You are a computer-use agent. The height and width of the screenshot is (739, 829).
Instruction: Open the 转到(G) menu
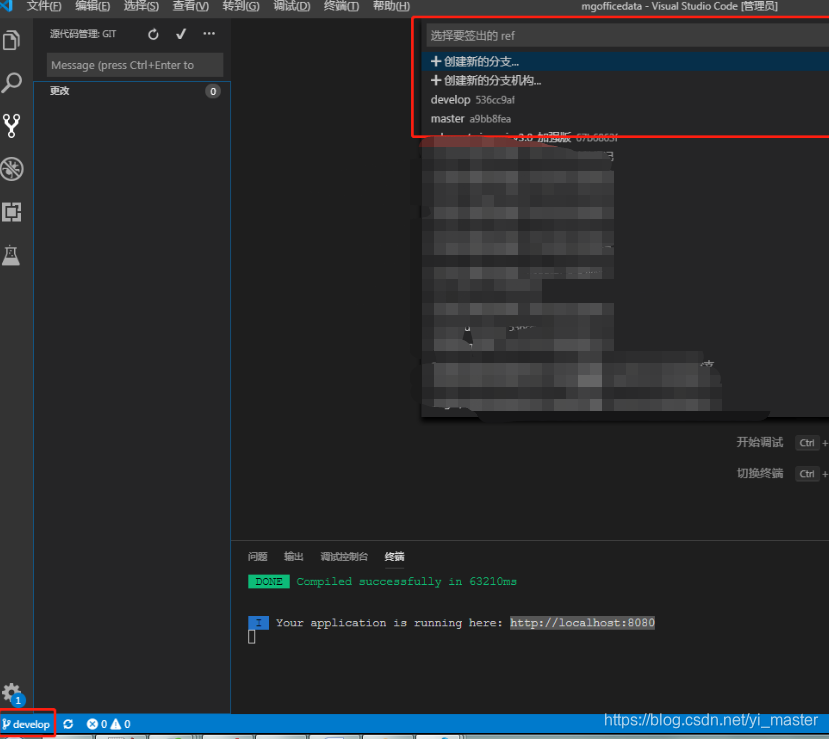pos(241,6)
